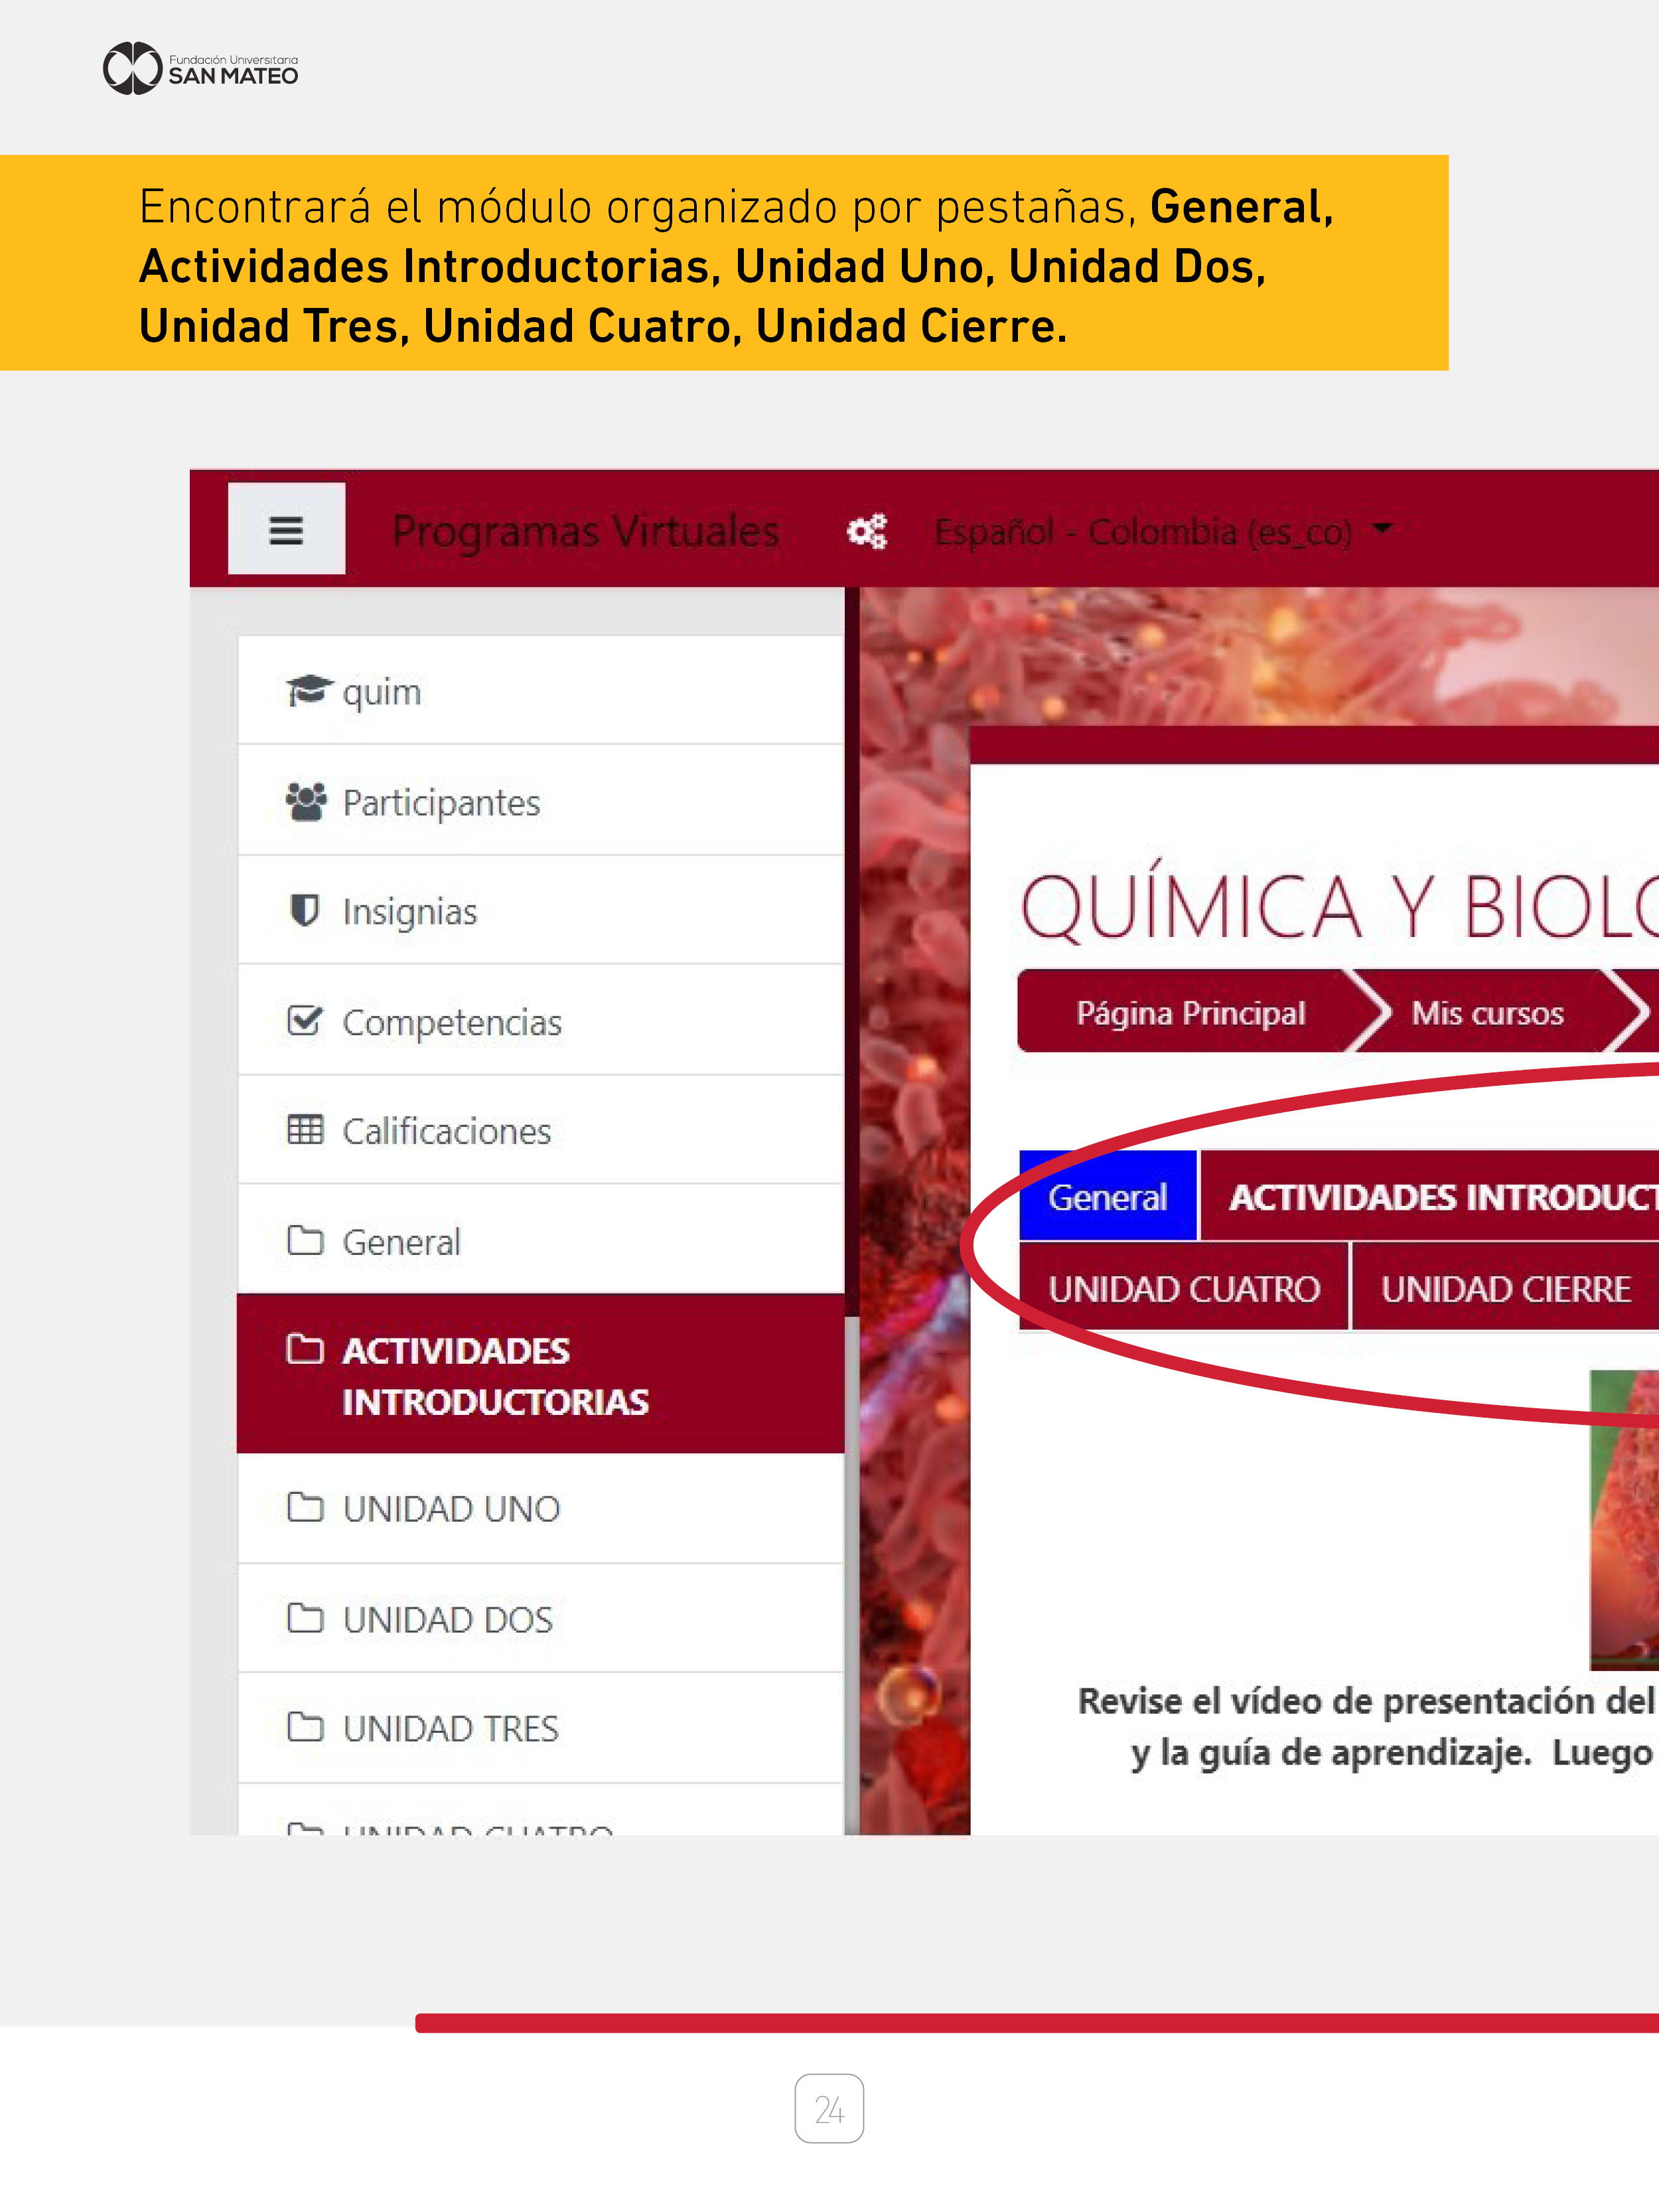Viewport: 1659px width, 2212px height.
Task: Open the Español - Colombia language dropdown
Action: pyautogui.click(x=1142, y=532)
